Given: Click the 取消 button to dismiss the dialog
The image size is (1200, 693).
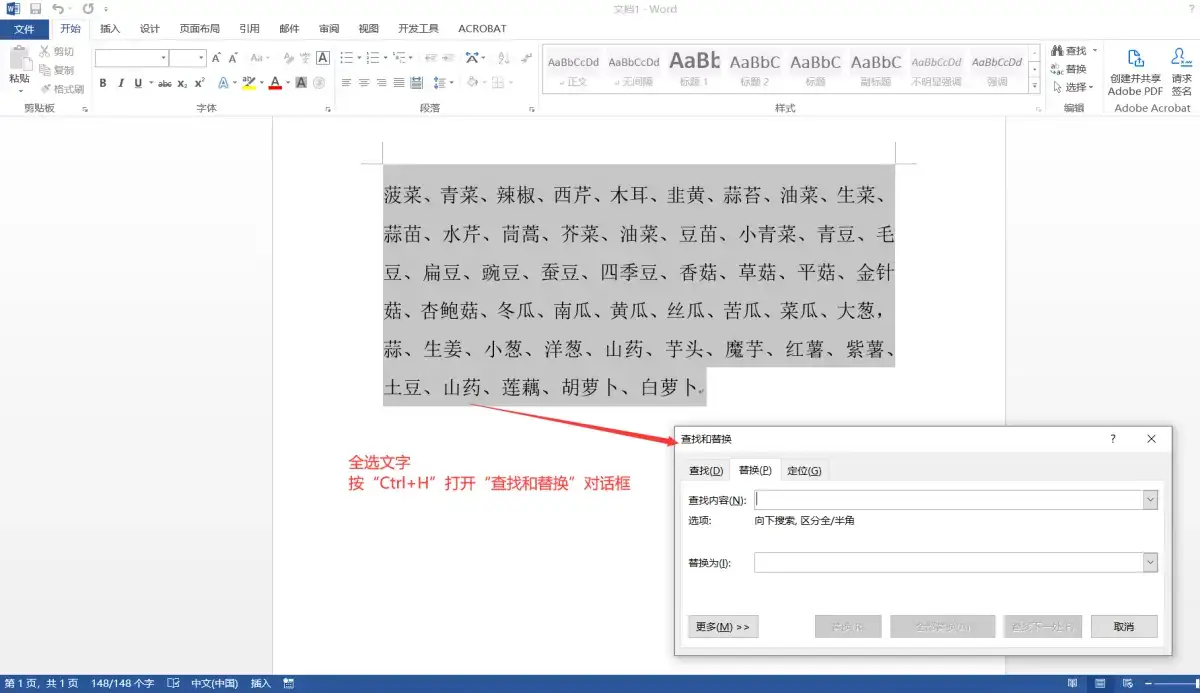Looking at the screenshot, I should 1125,626.
